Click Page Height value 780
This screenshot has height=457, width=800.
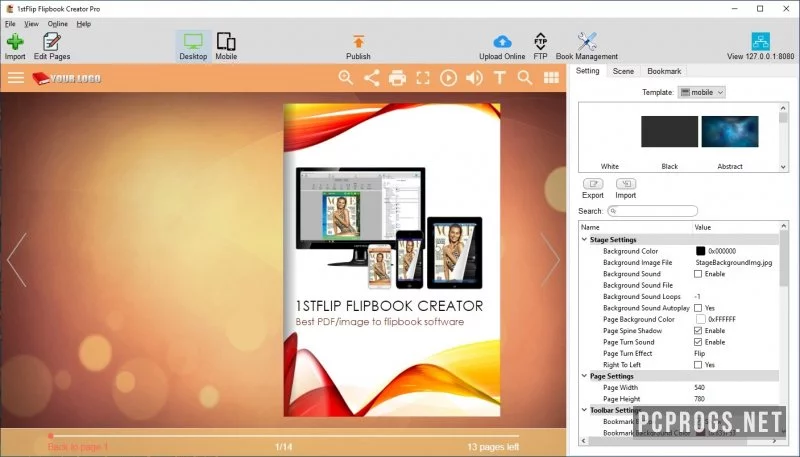(x=699, y=399)
